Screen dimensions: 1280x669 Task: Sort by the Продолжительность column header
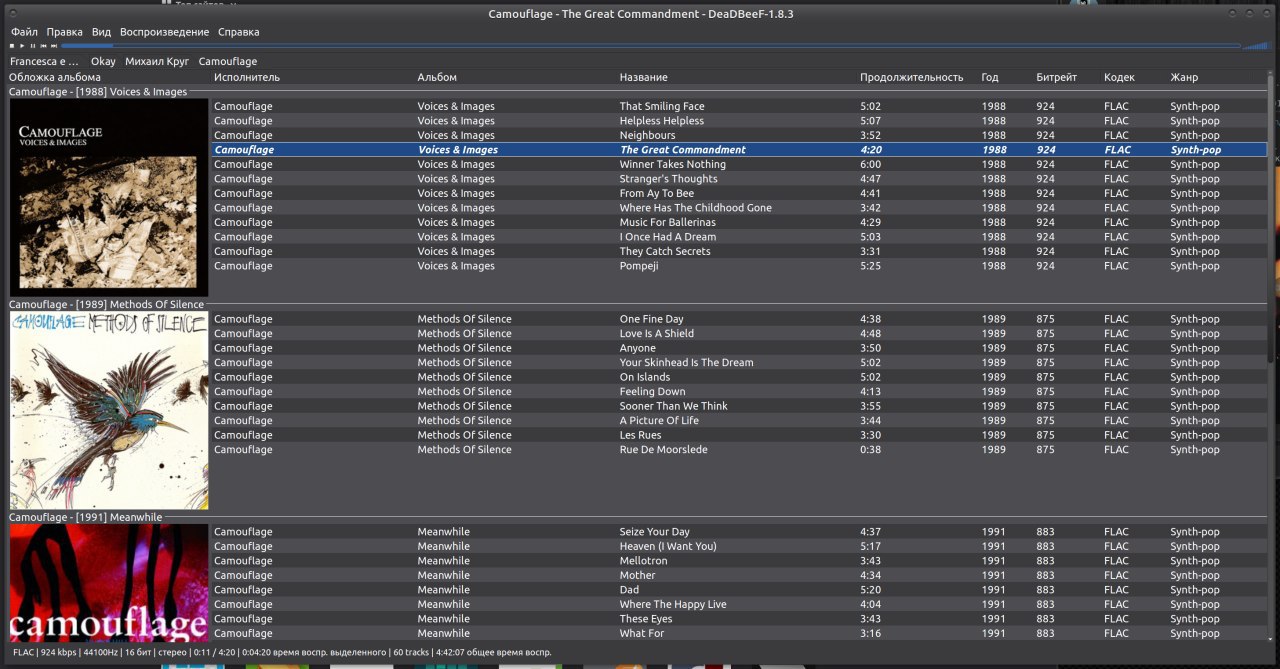[x=918, y=77]
